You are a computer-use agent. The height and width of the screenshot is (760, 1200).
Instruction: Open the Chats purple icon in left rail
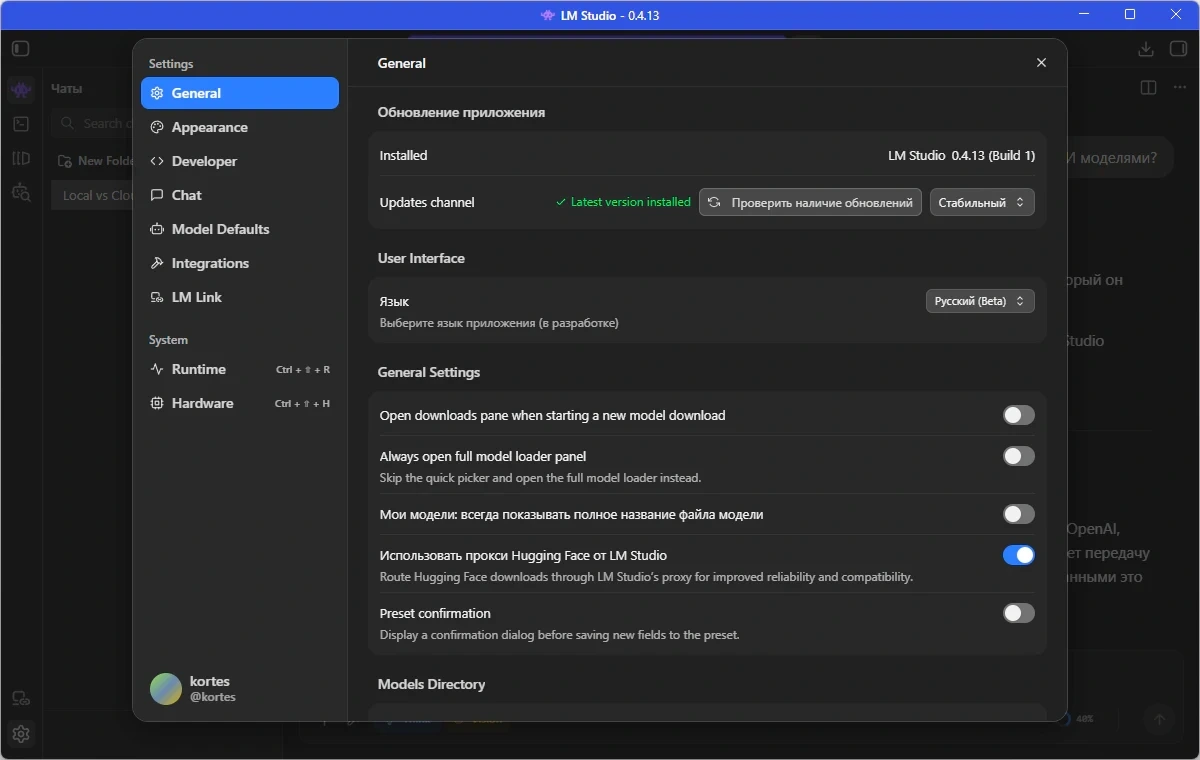(21, 90)
